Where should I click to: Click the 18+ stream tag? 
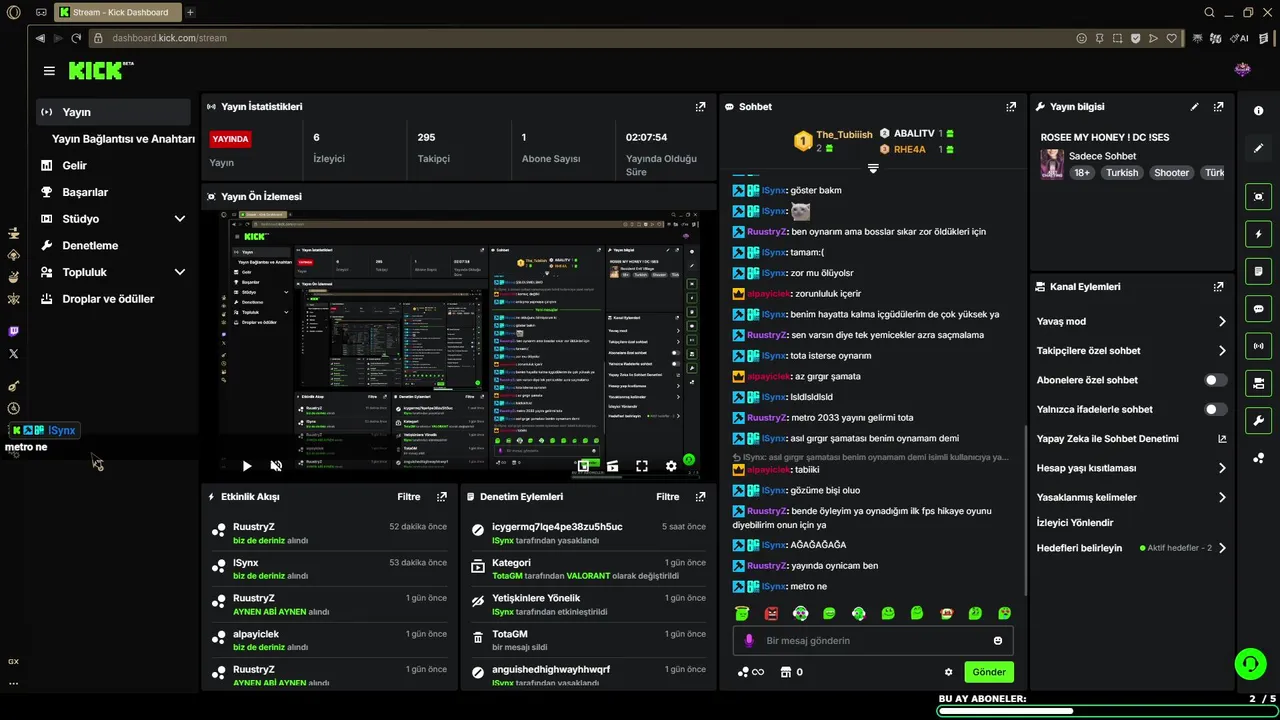coord(1082,173)
